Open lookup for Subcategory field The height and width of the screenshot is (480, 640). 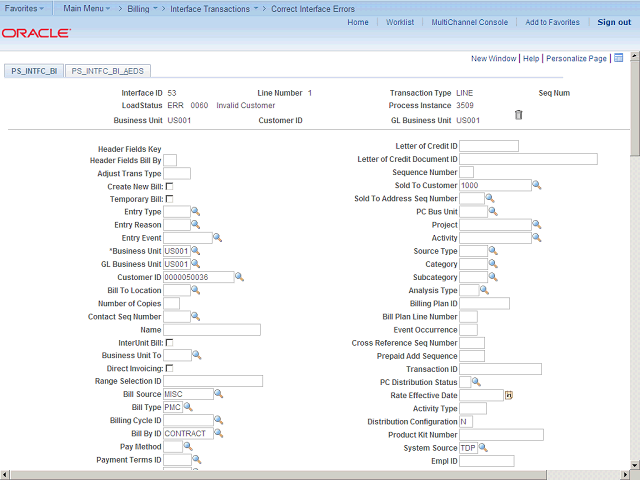click(493, 277)
